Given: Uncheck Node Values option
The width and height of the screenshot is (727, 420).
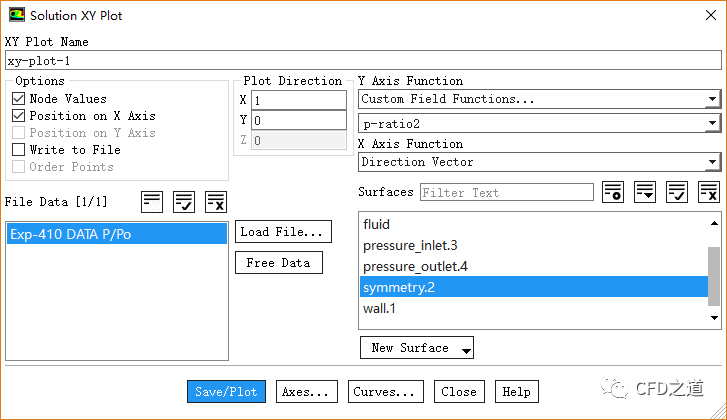Looking at the screenshot, I should coord(19,99).
